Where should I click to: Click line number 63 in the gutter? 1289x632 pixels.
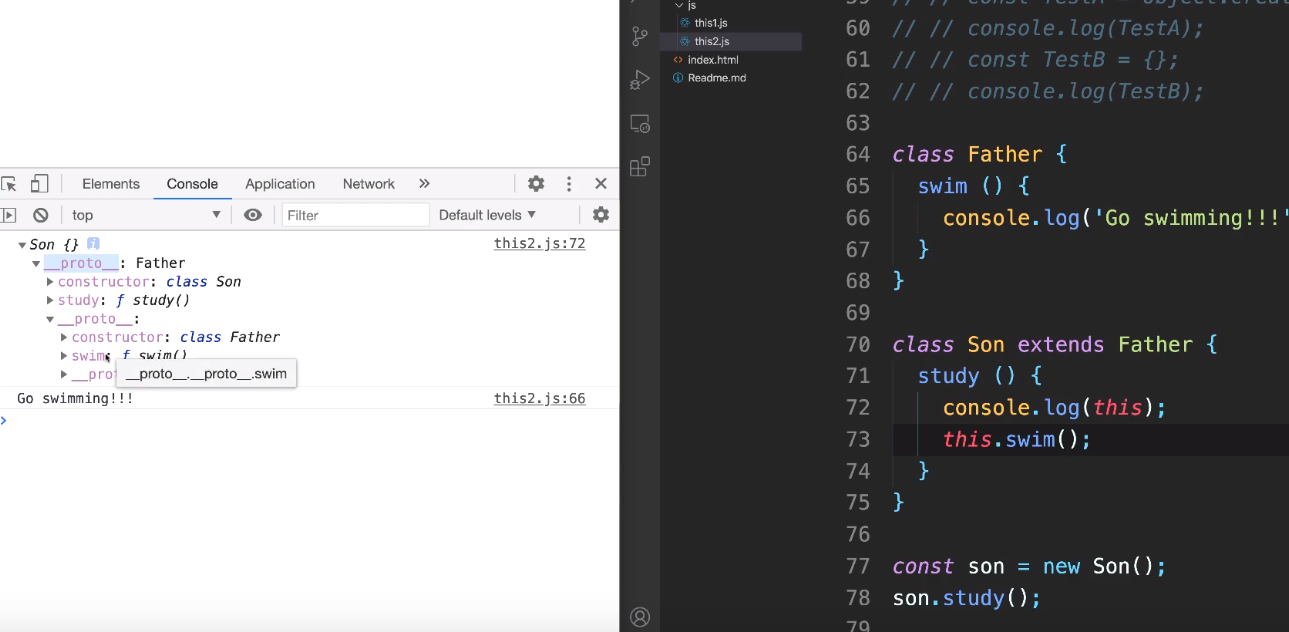(x=858, y=123)
